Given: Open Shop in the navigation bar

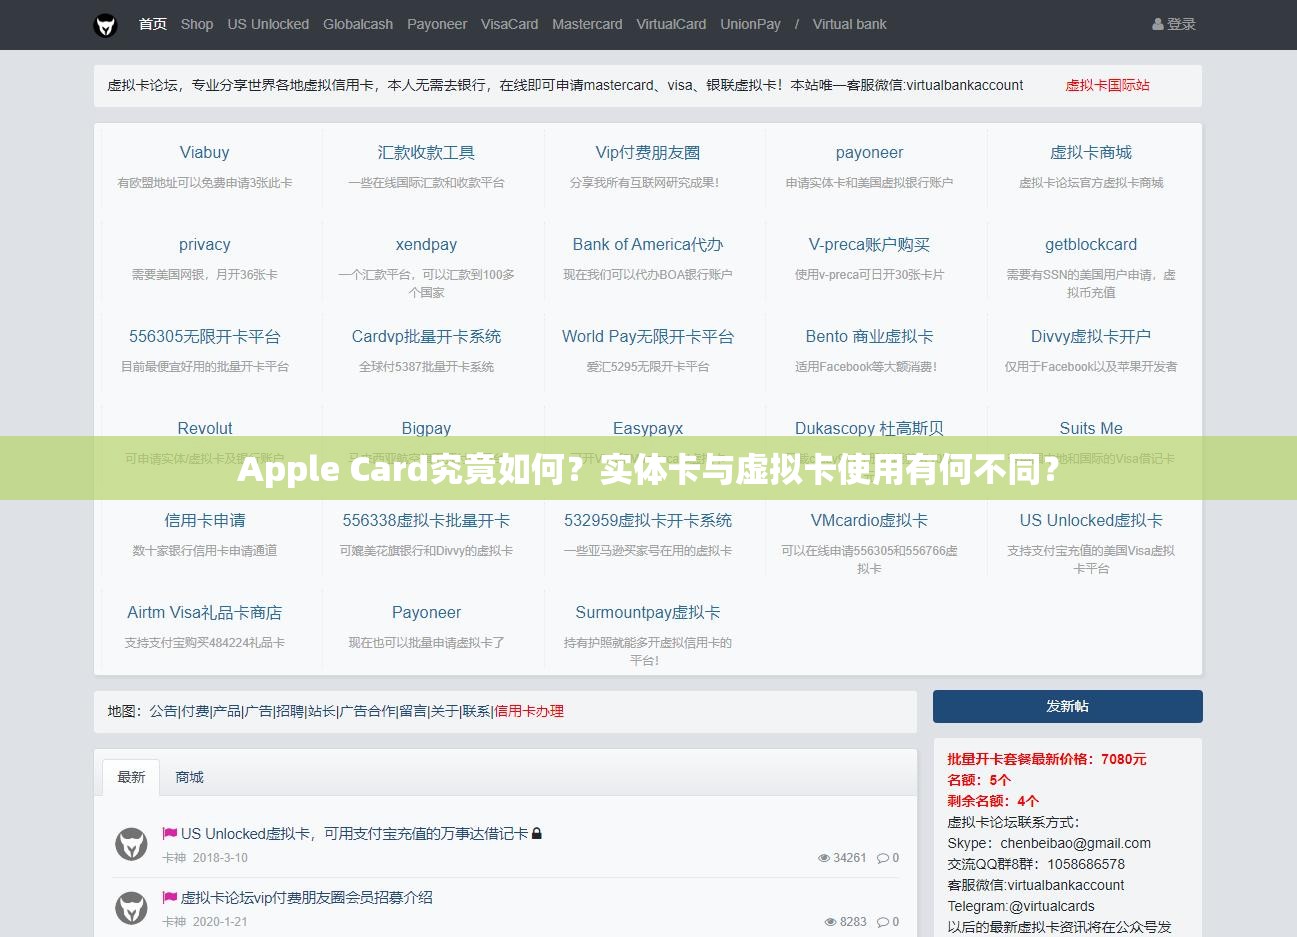Looking at the screenshot, I should (x=197, y=24).
